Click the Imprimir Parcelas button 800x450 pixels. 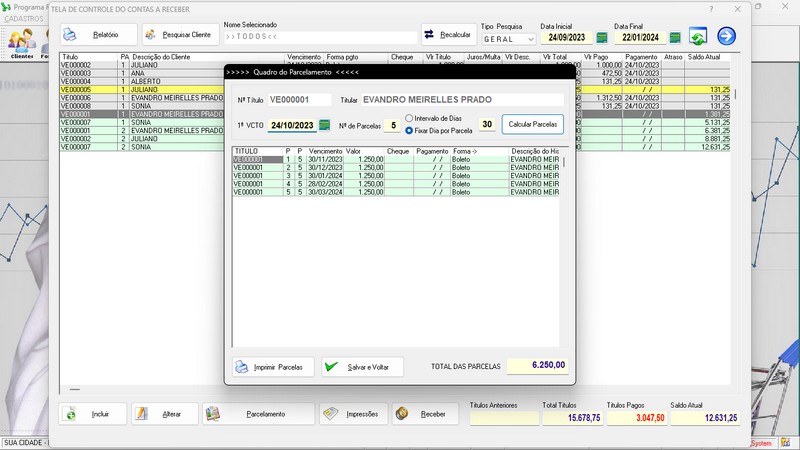tap(268, 367)
